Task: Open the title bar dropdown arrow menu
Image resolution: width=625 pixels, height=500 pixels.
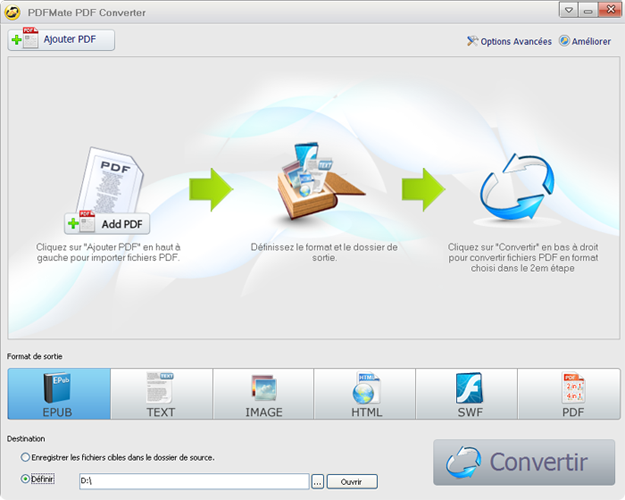Action: [569, 9]
